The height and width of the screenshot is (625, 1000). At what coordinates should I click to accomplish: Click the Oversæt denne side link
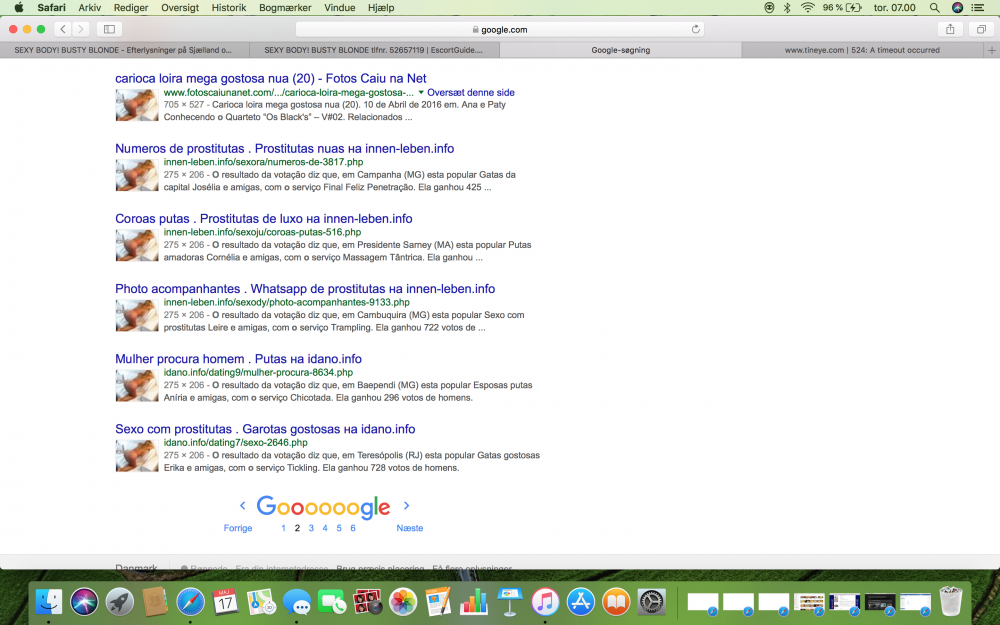coord(471,92)
